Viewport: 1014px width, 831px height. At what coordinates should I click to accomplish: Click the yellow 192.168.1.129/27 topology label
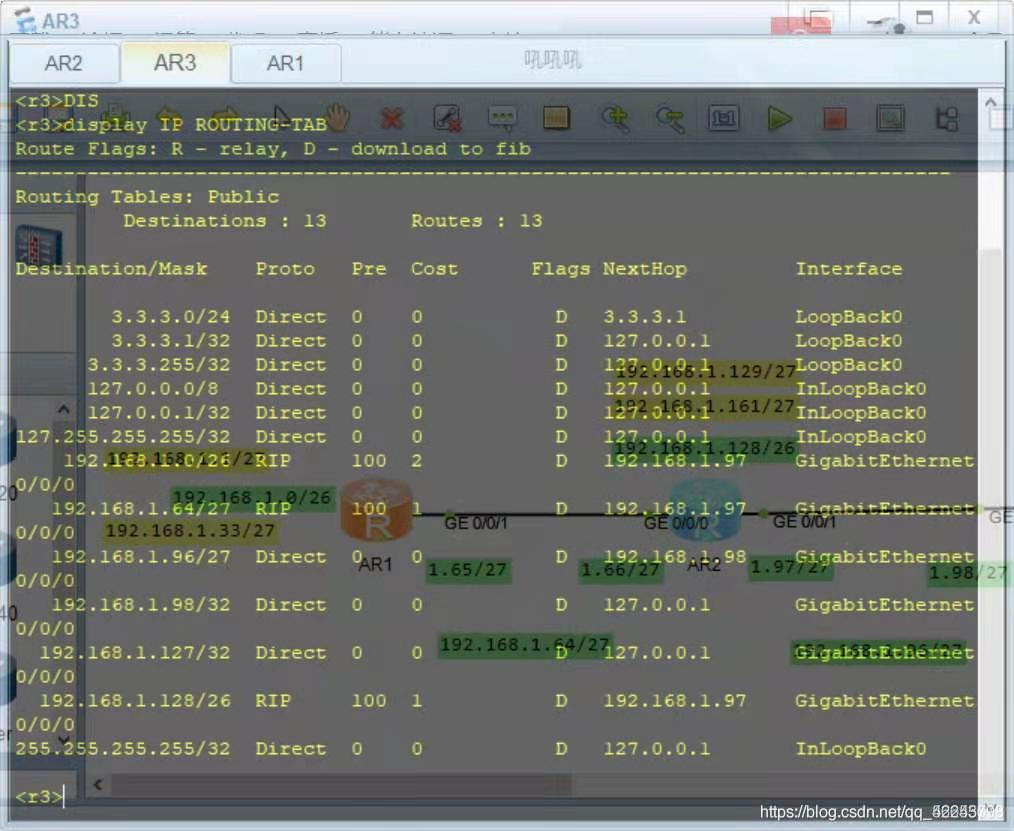pyautogui.click(x=705, y=371)
